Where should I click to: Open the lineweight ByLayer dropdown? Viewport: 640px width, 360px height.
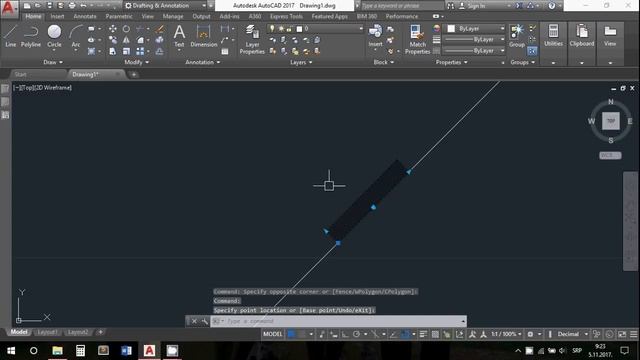click(474, 40)
